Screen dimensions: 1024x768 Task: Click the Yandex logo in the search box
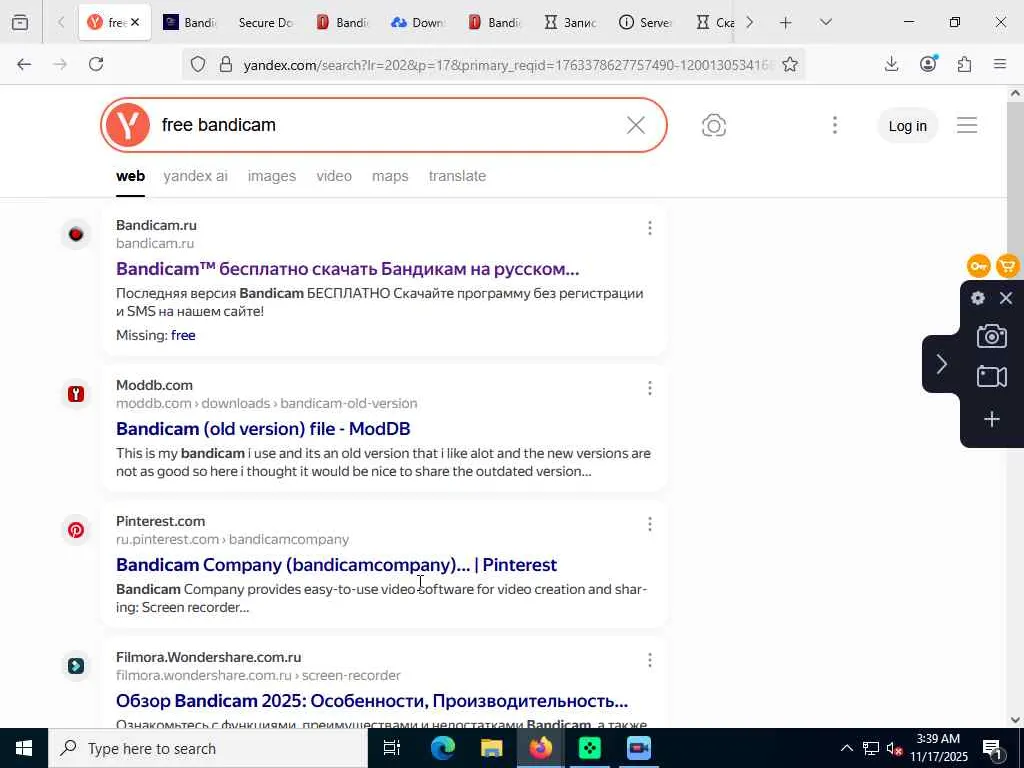pos(127,125)
